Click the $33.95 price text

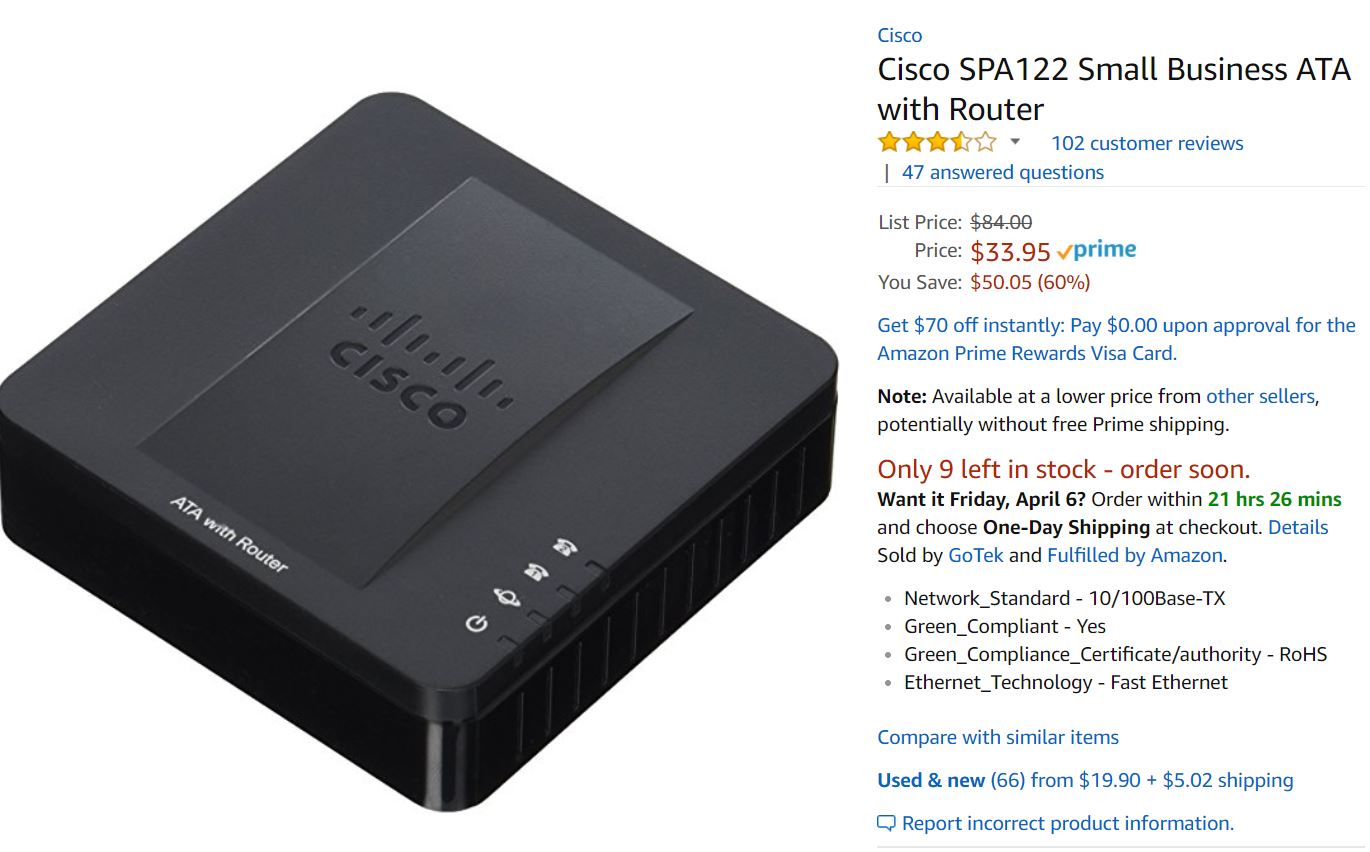tap(1010, 251)
